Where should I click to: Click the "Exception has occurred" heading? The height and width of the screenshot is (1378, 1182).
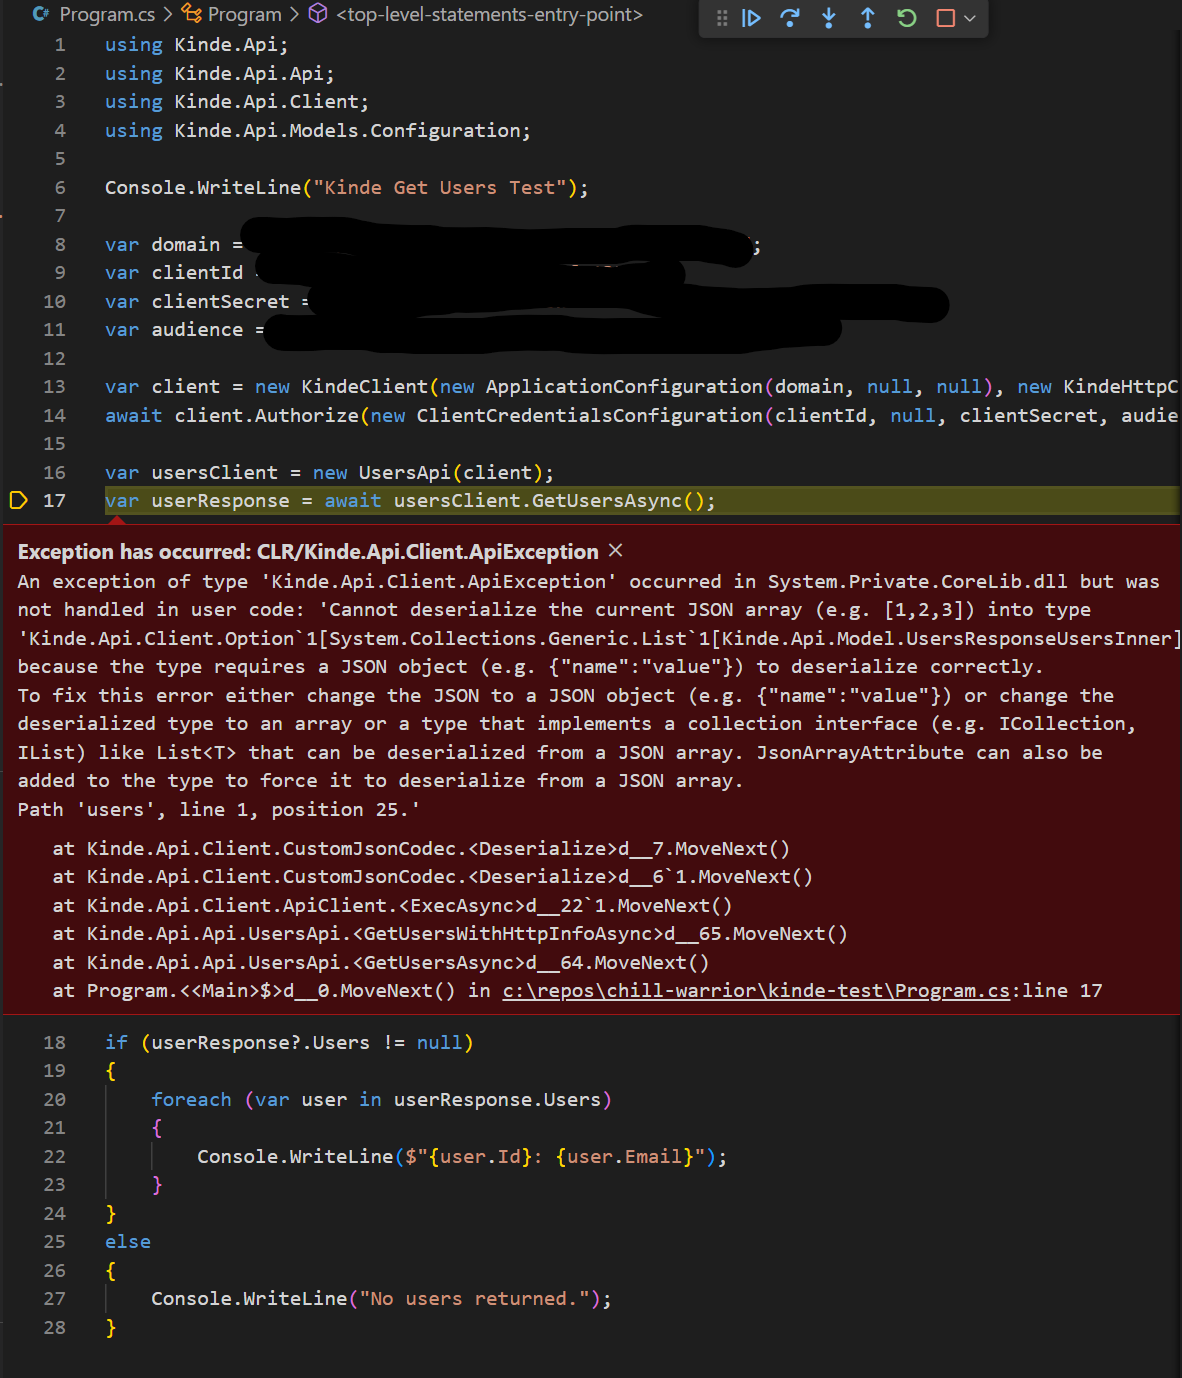coord(308,552)
